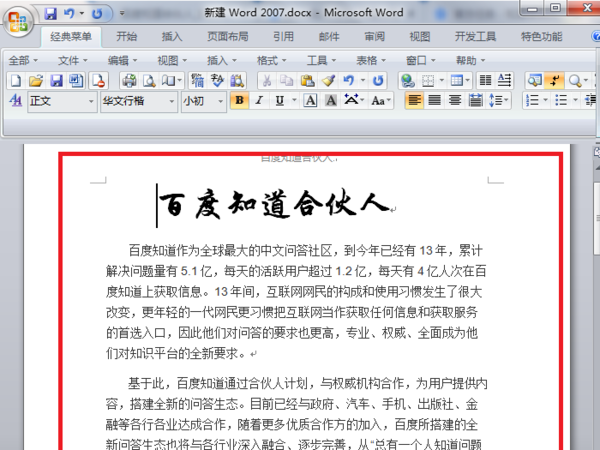Screen dimensions: 600x450
Task: Open the research binoculars tool
Action: click(x=237, y=81)
